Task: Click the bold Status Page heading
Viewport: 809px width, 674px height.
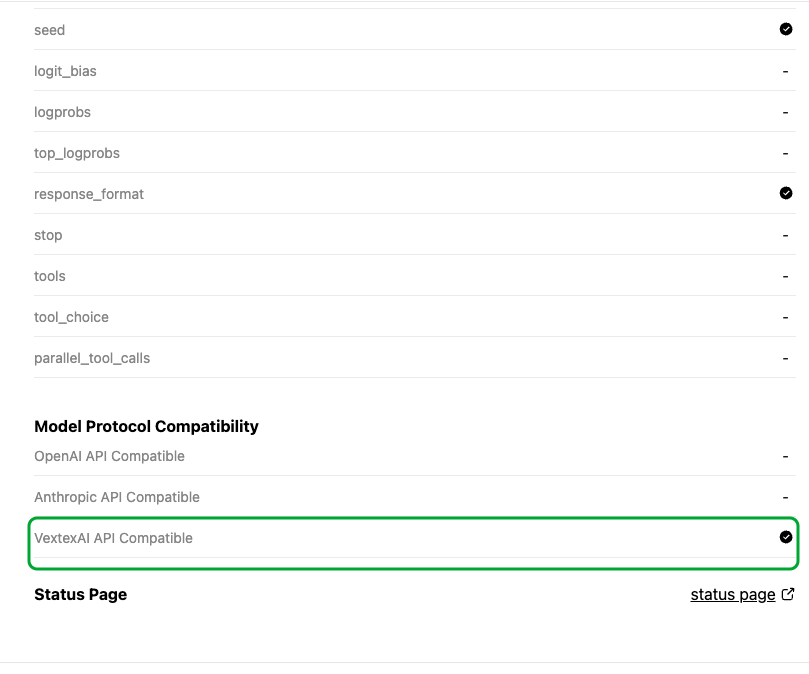Action: pyautogui.click(x=80, y=594)
